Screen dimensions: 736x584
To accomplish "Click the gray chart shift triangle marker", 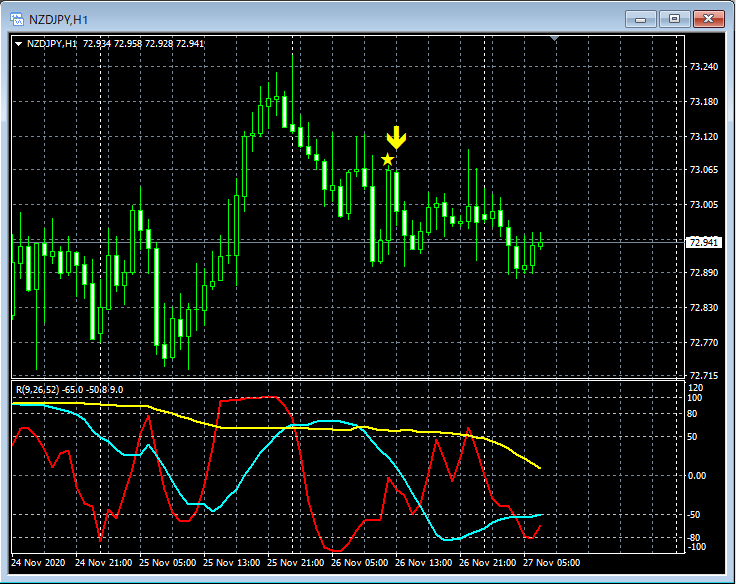I will click(554, 39).
